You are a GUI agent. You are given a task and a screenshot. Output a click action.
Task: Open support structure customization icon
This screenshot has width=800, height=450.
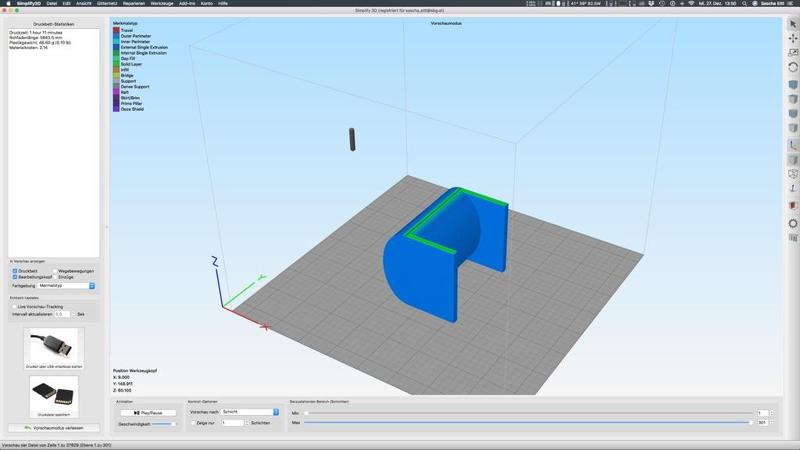tap(793, 238)
